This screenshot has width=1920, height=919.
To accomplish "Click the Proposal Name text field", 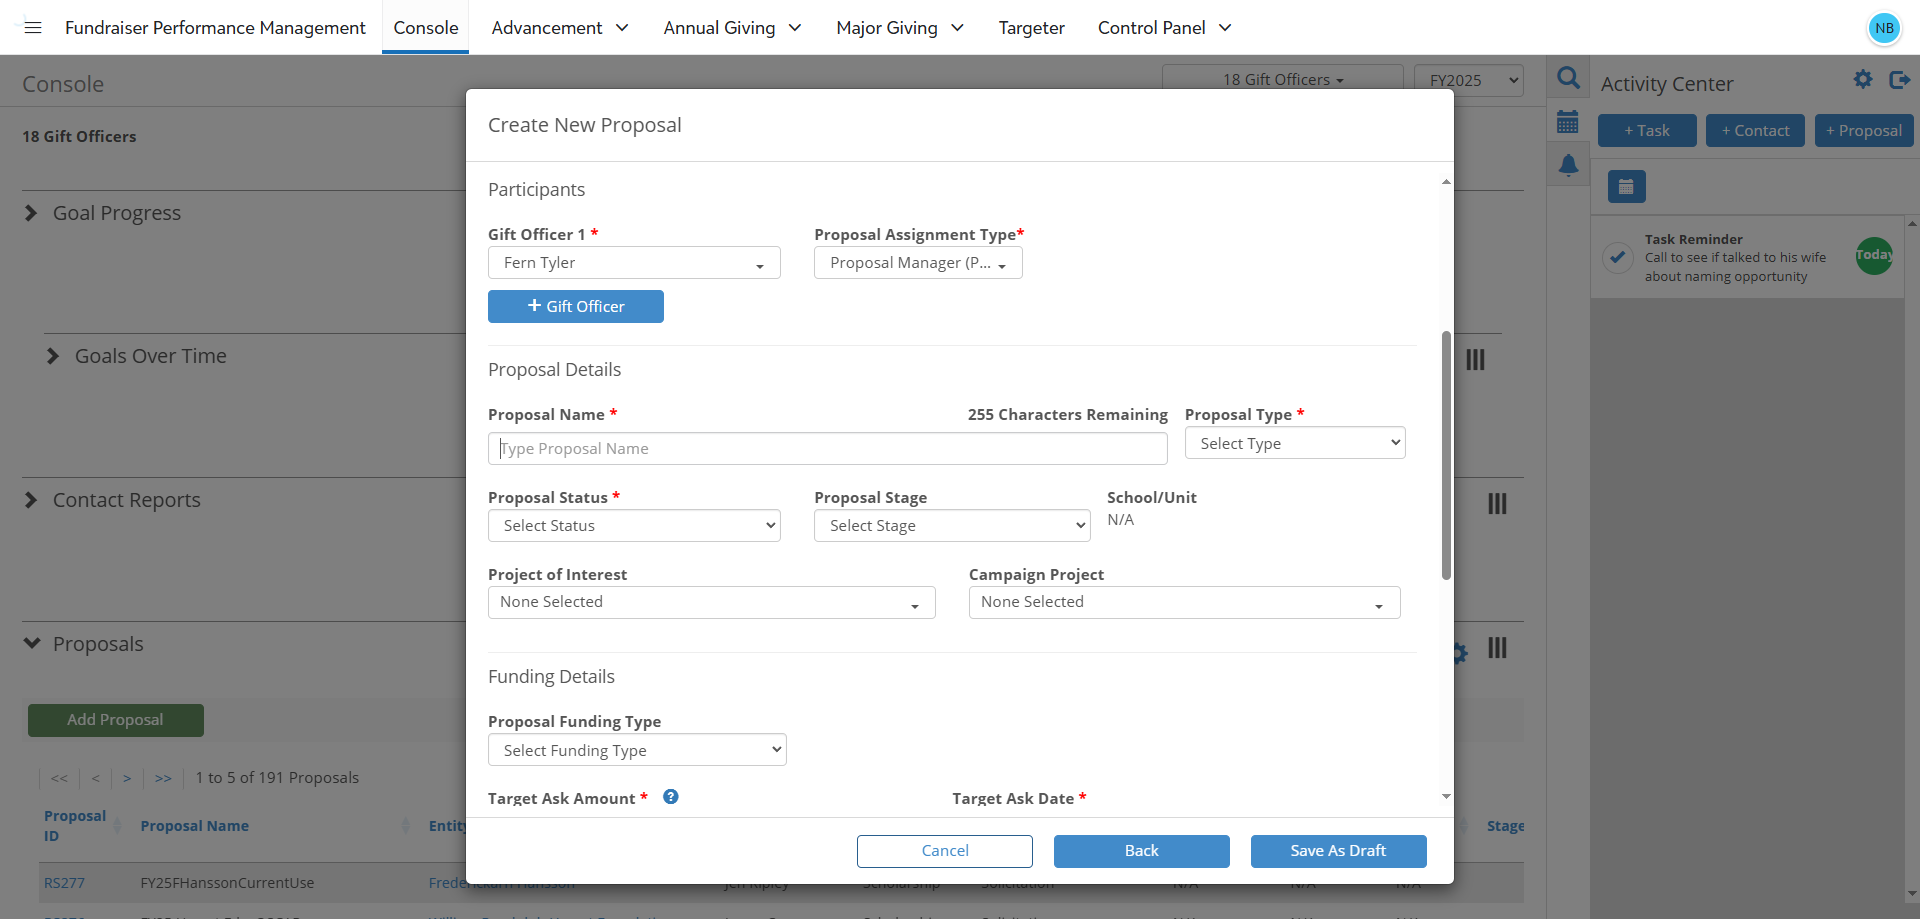I will [x=827, y=449].
